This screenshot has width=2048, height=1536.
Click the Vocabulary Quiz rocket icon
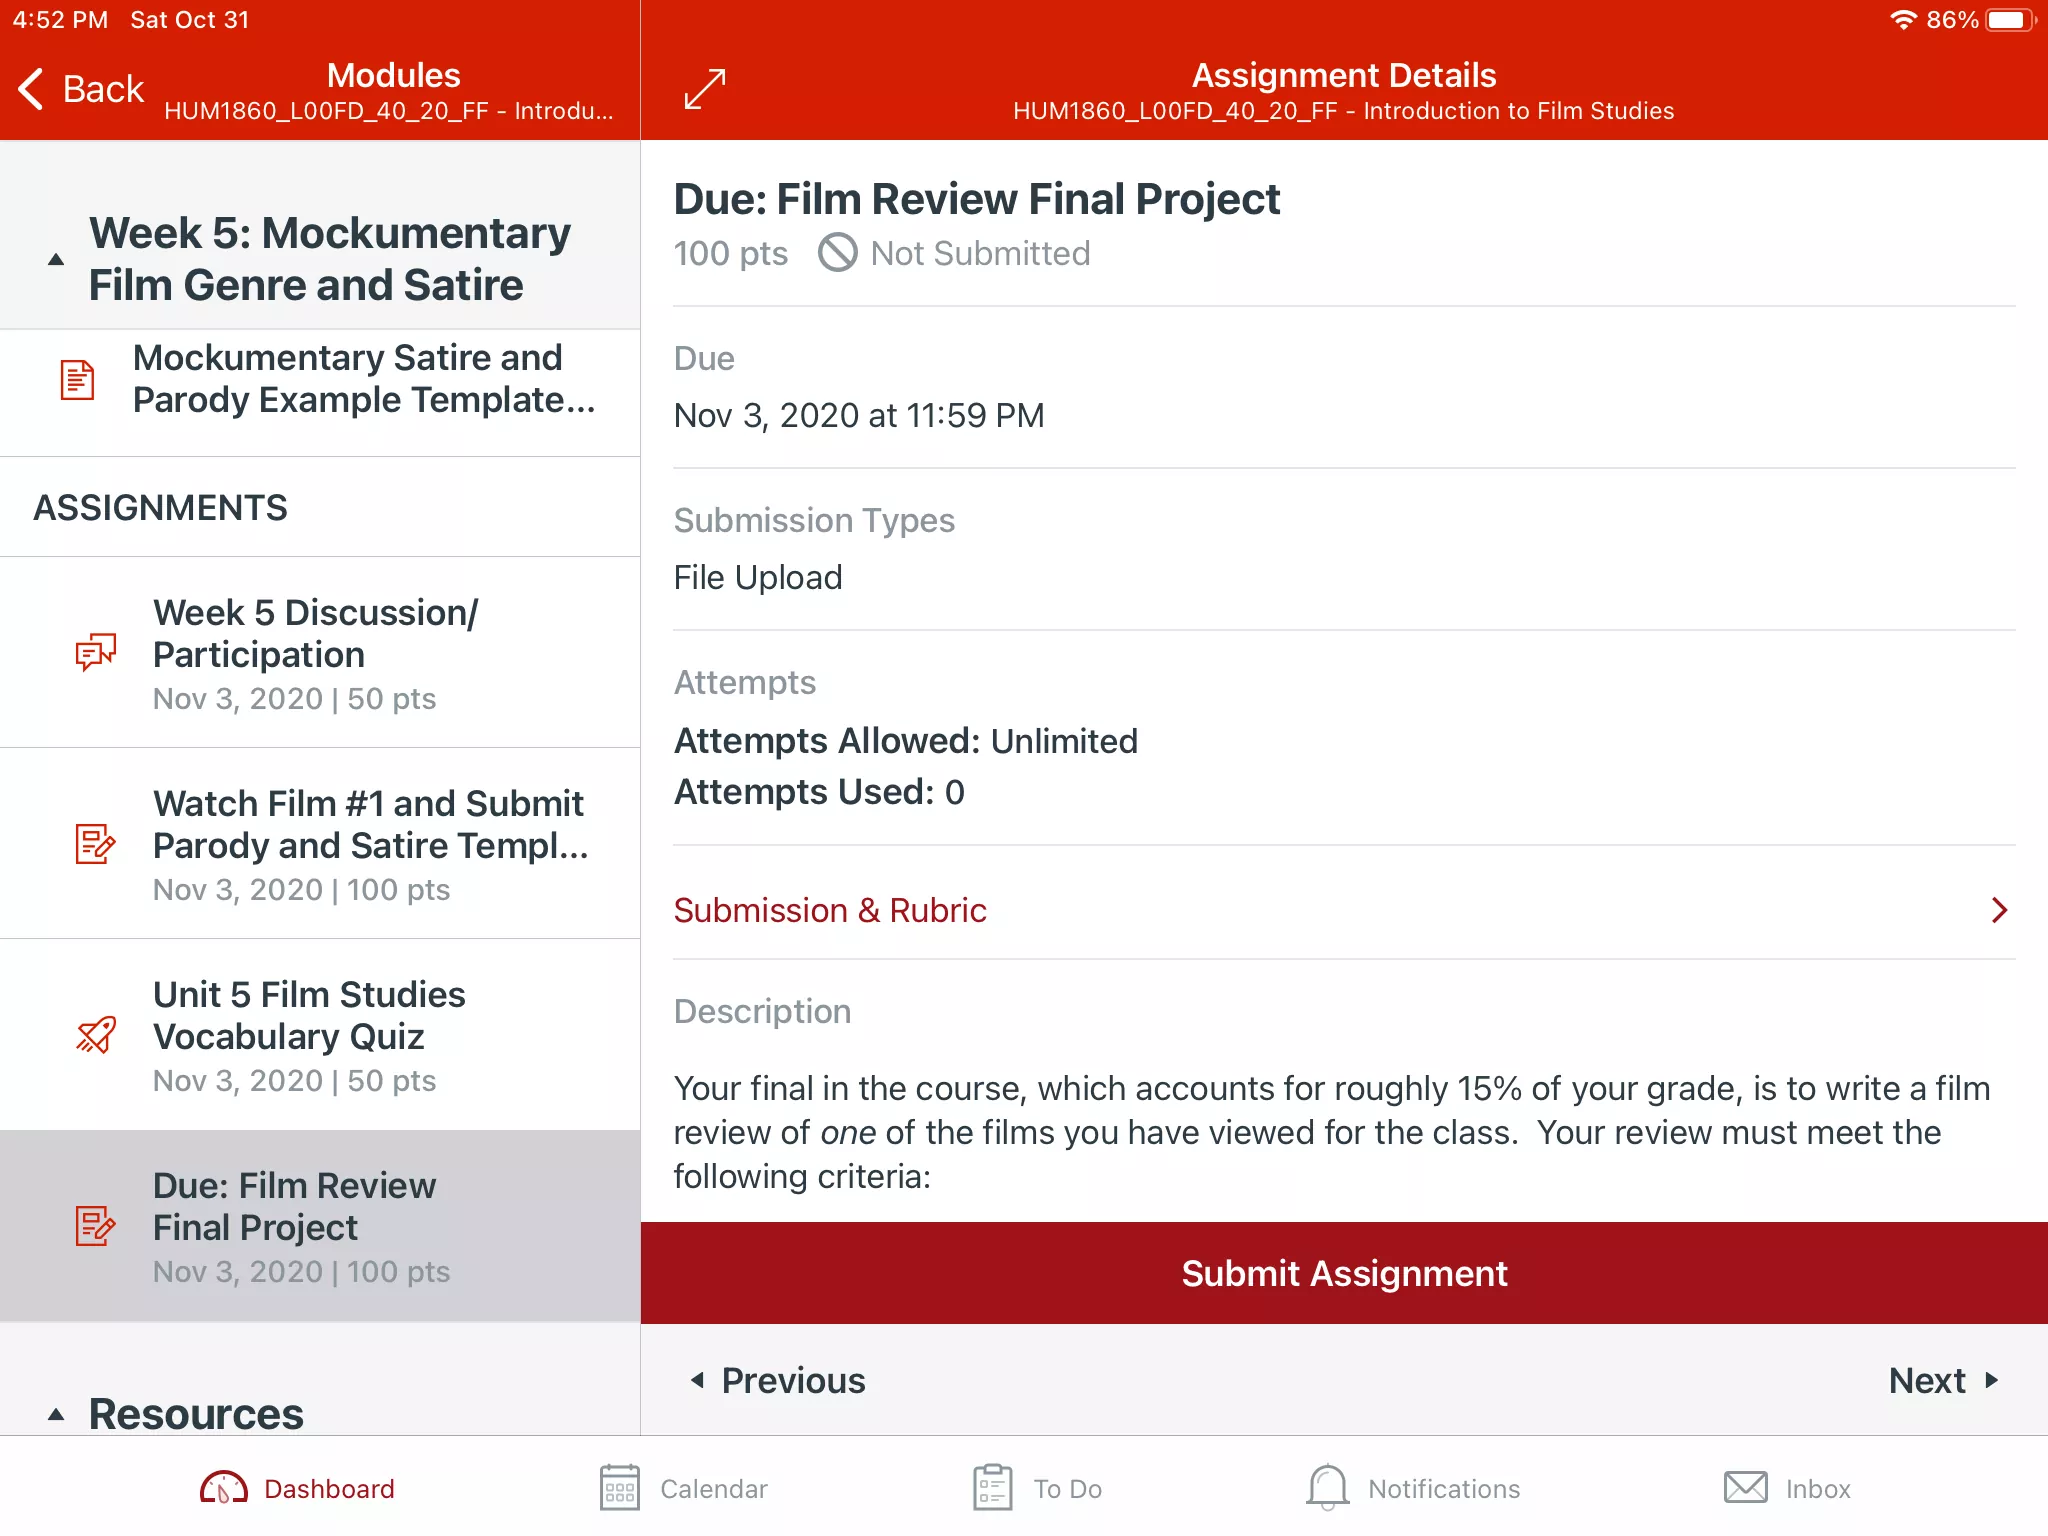96,1035
